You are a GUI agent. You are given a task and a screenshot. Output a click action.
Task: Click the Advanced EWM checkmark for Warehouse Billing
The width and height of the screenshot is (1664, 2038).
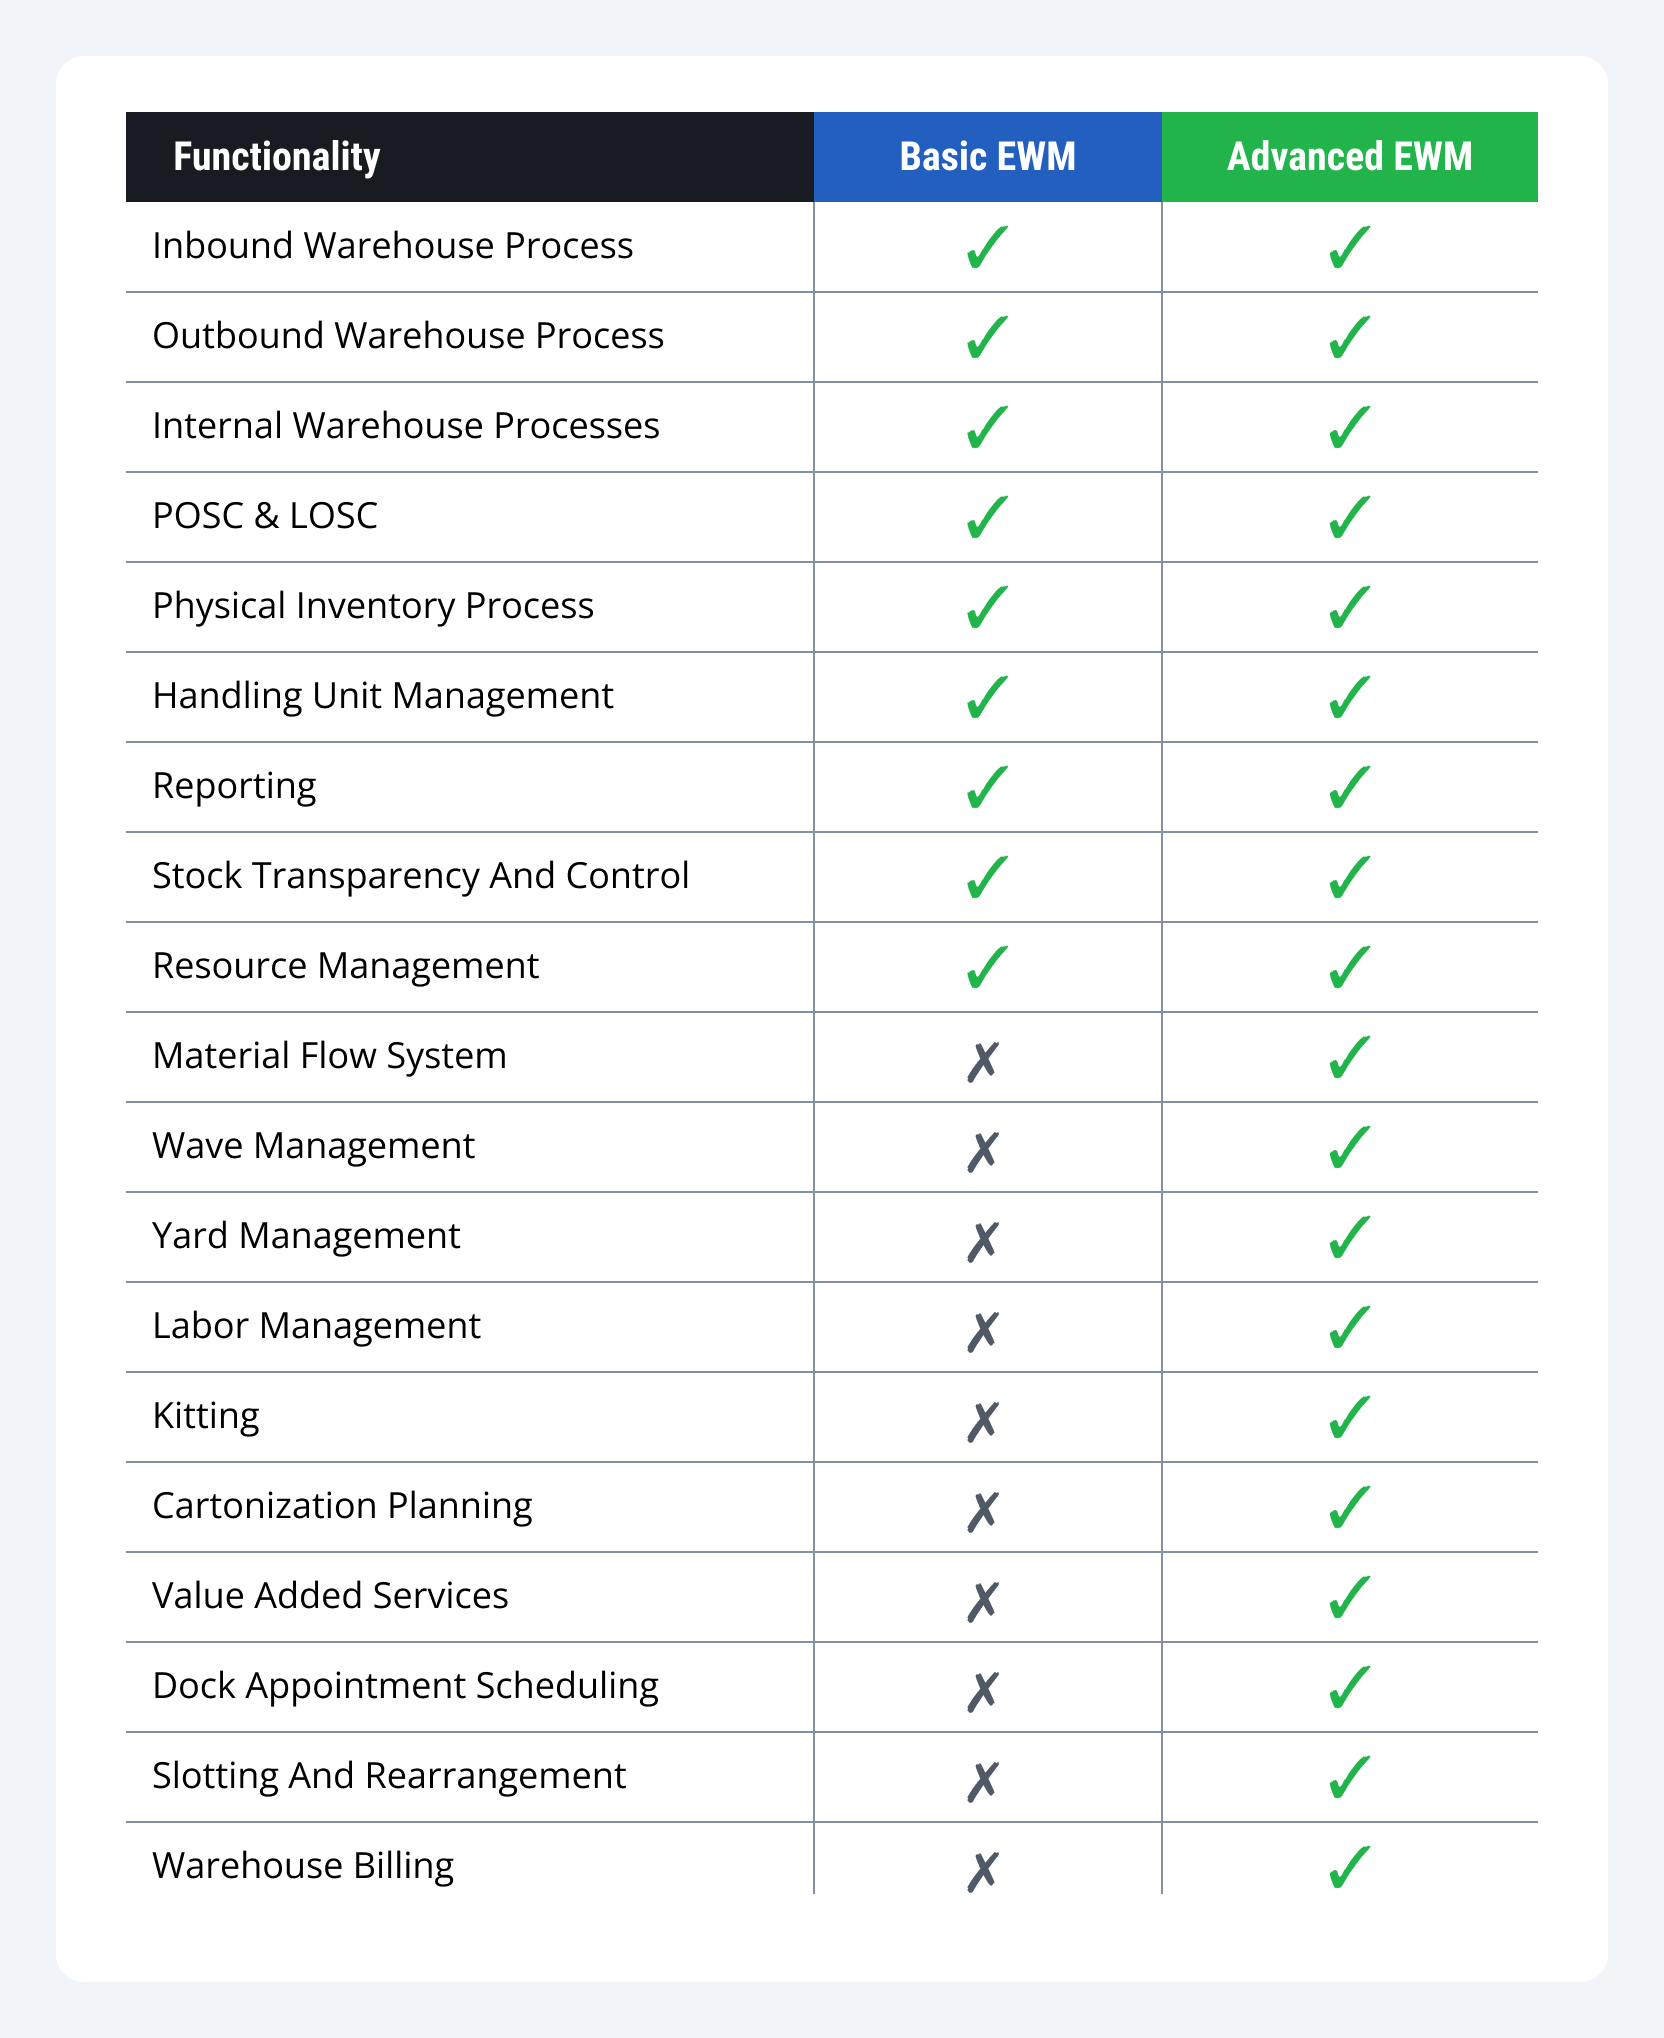1349,1867
